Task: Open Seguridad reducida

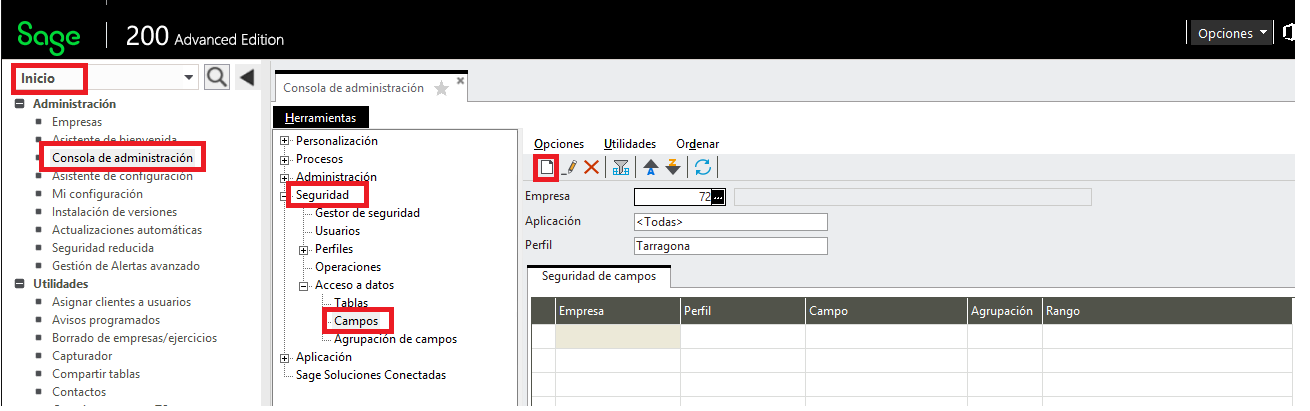Action: pyautogui.click(x=103, y=248)
